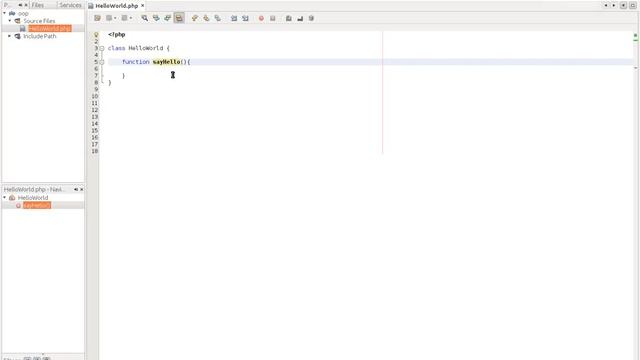Close the Projects panel
640x360 pixels.
coord(26,5)
